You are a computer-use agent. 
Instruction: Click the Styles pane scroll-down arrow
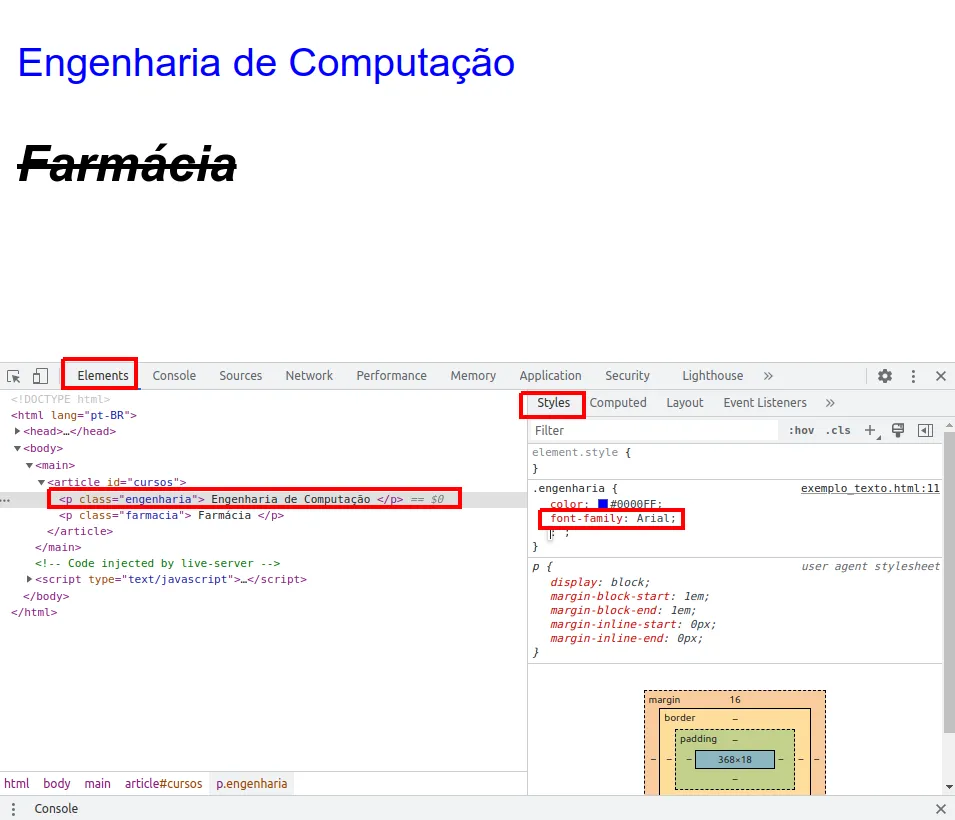pos(949,787)
